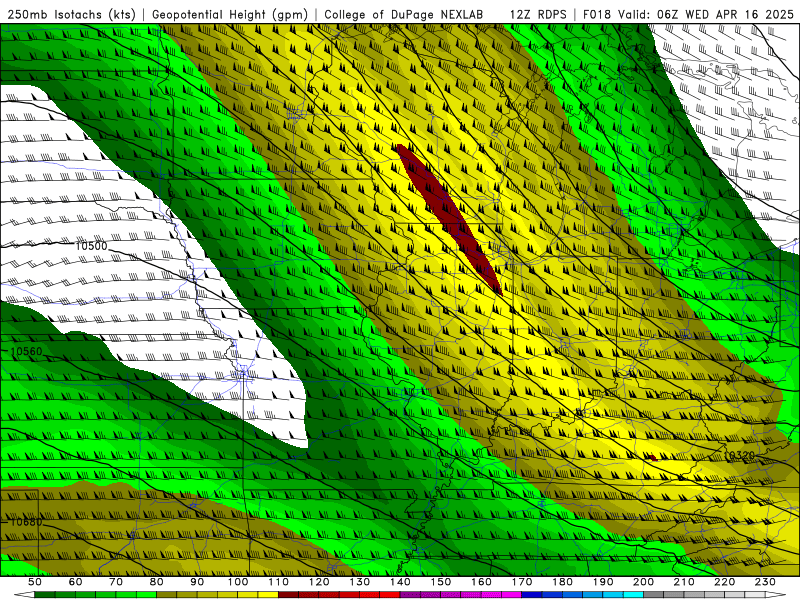Click the 10560 height contour label

pyautogui.click(x=27, y=352)
